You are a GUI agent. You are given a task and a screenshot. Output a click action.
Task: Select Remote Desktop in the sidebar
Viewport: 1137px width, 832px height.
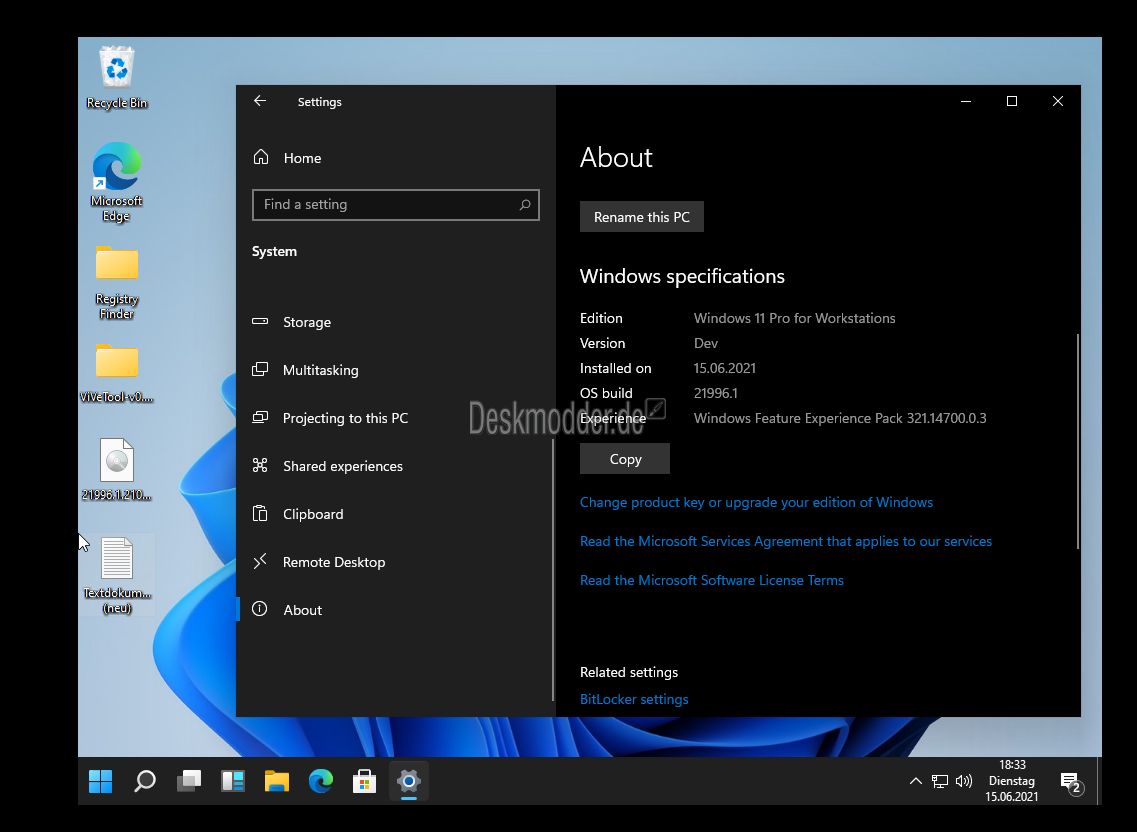[x=395, y=561]
